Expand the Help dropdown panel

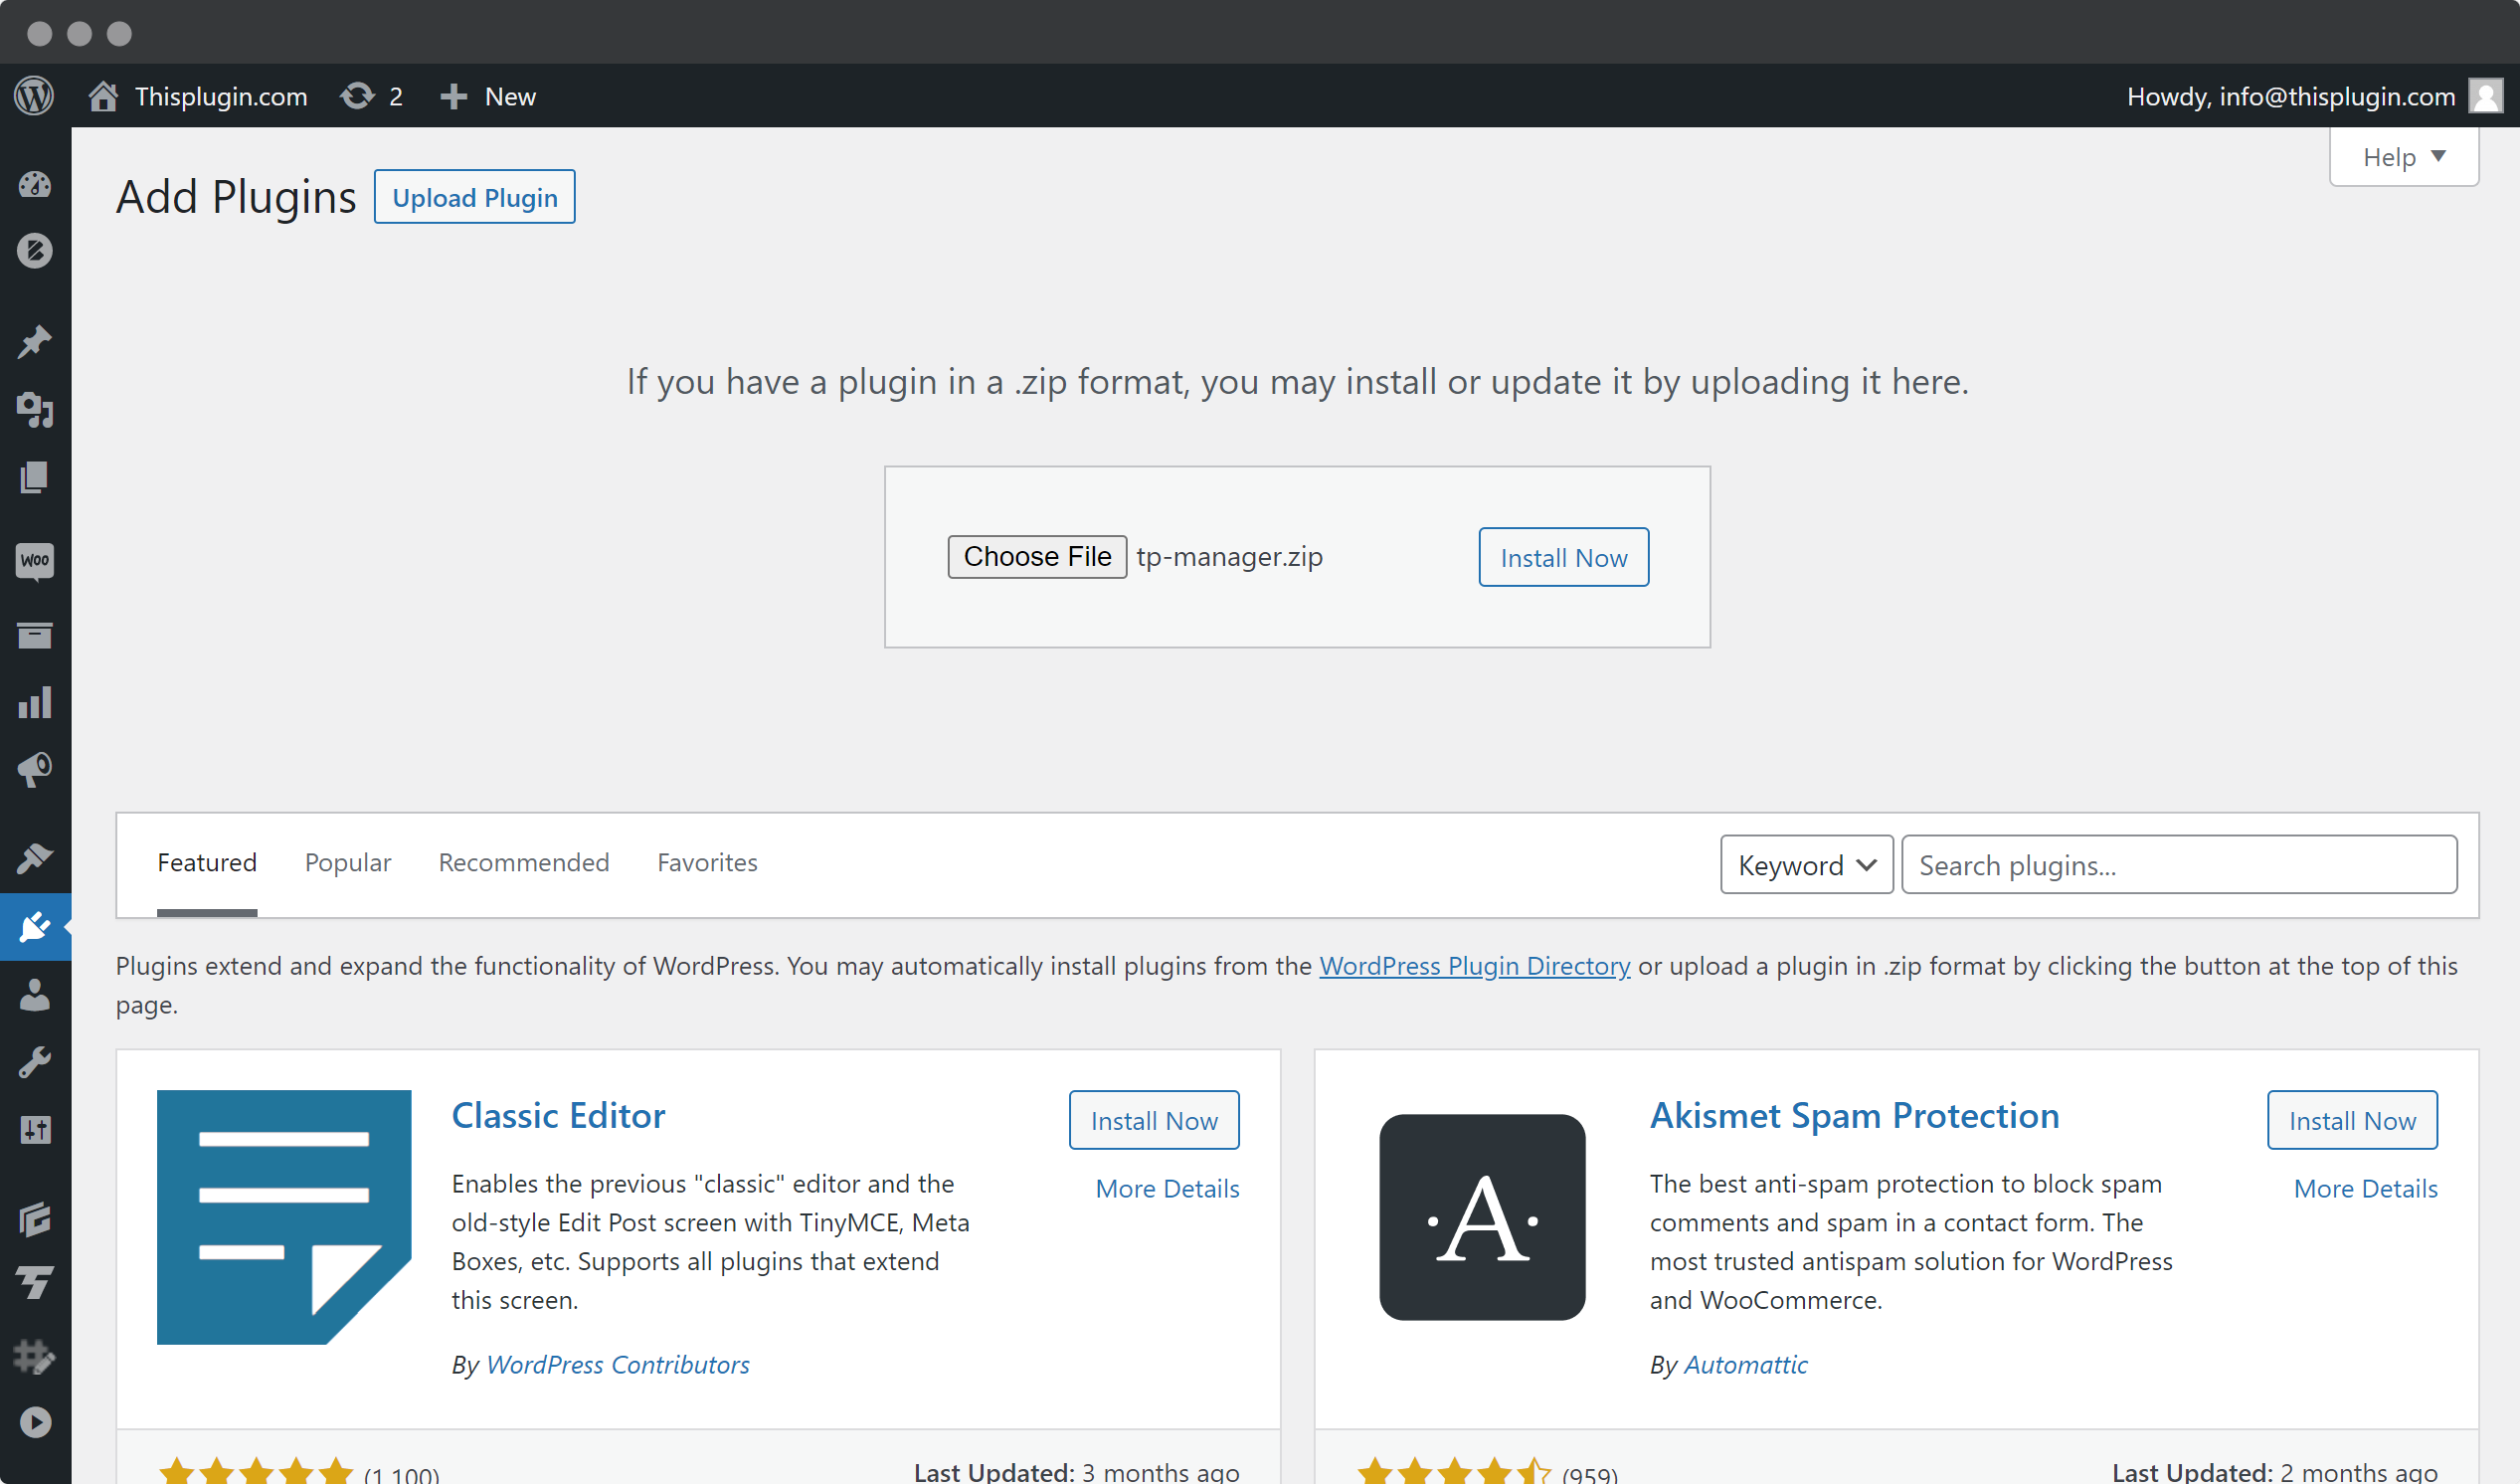click(x=2403, y=157)
